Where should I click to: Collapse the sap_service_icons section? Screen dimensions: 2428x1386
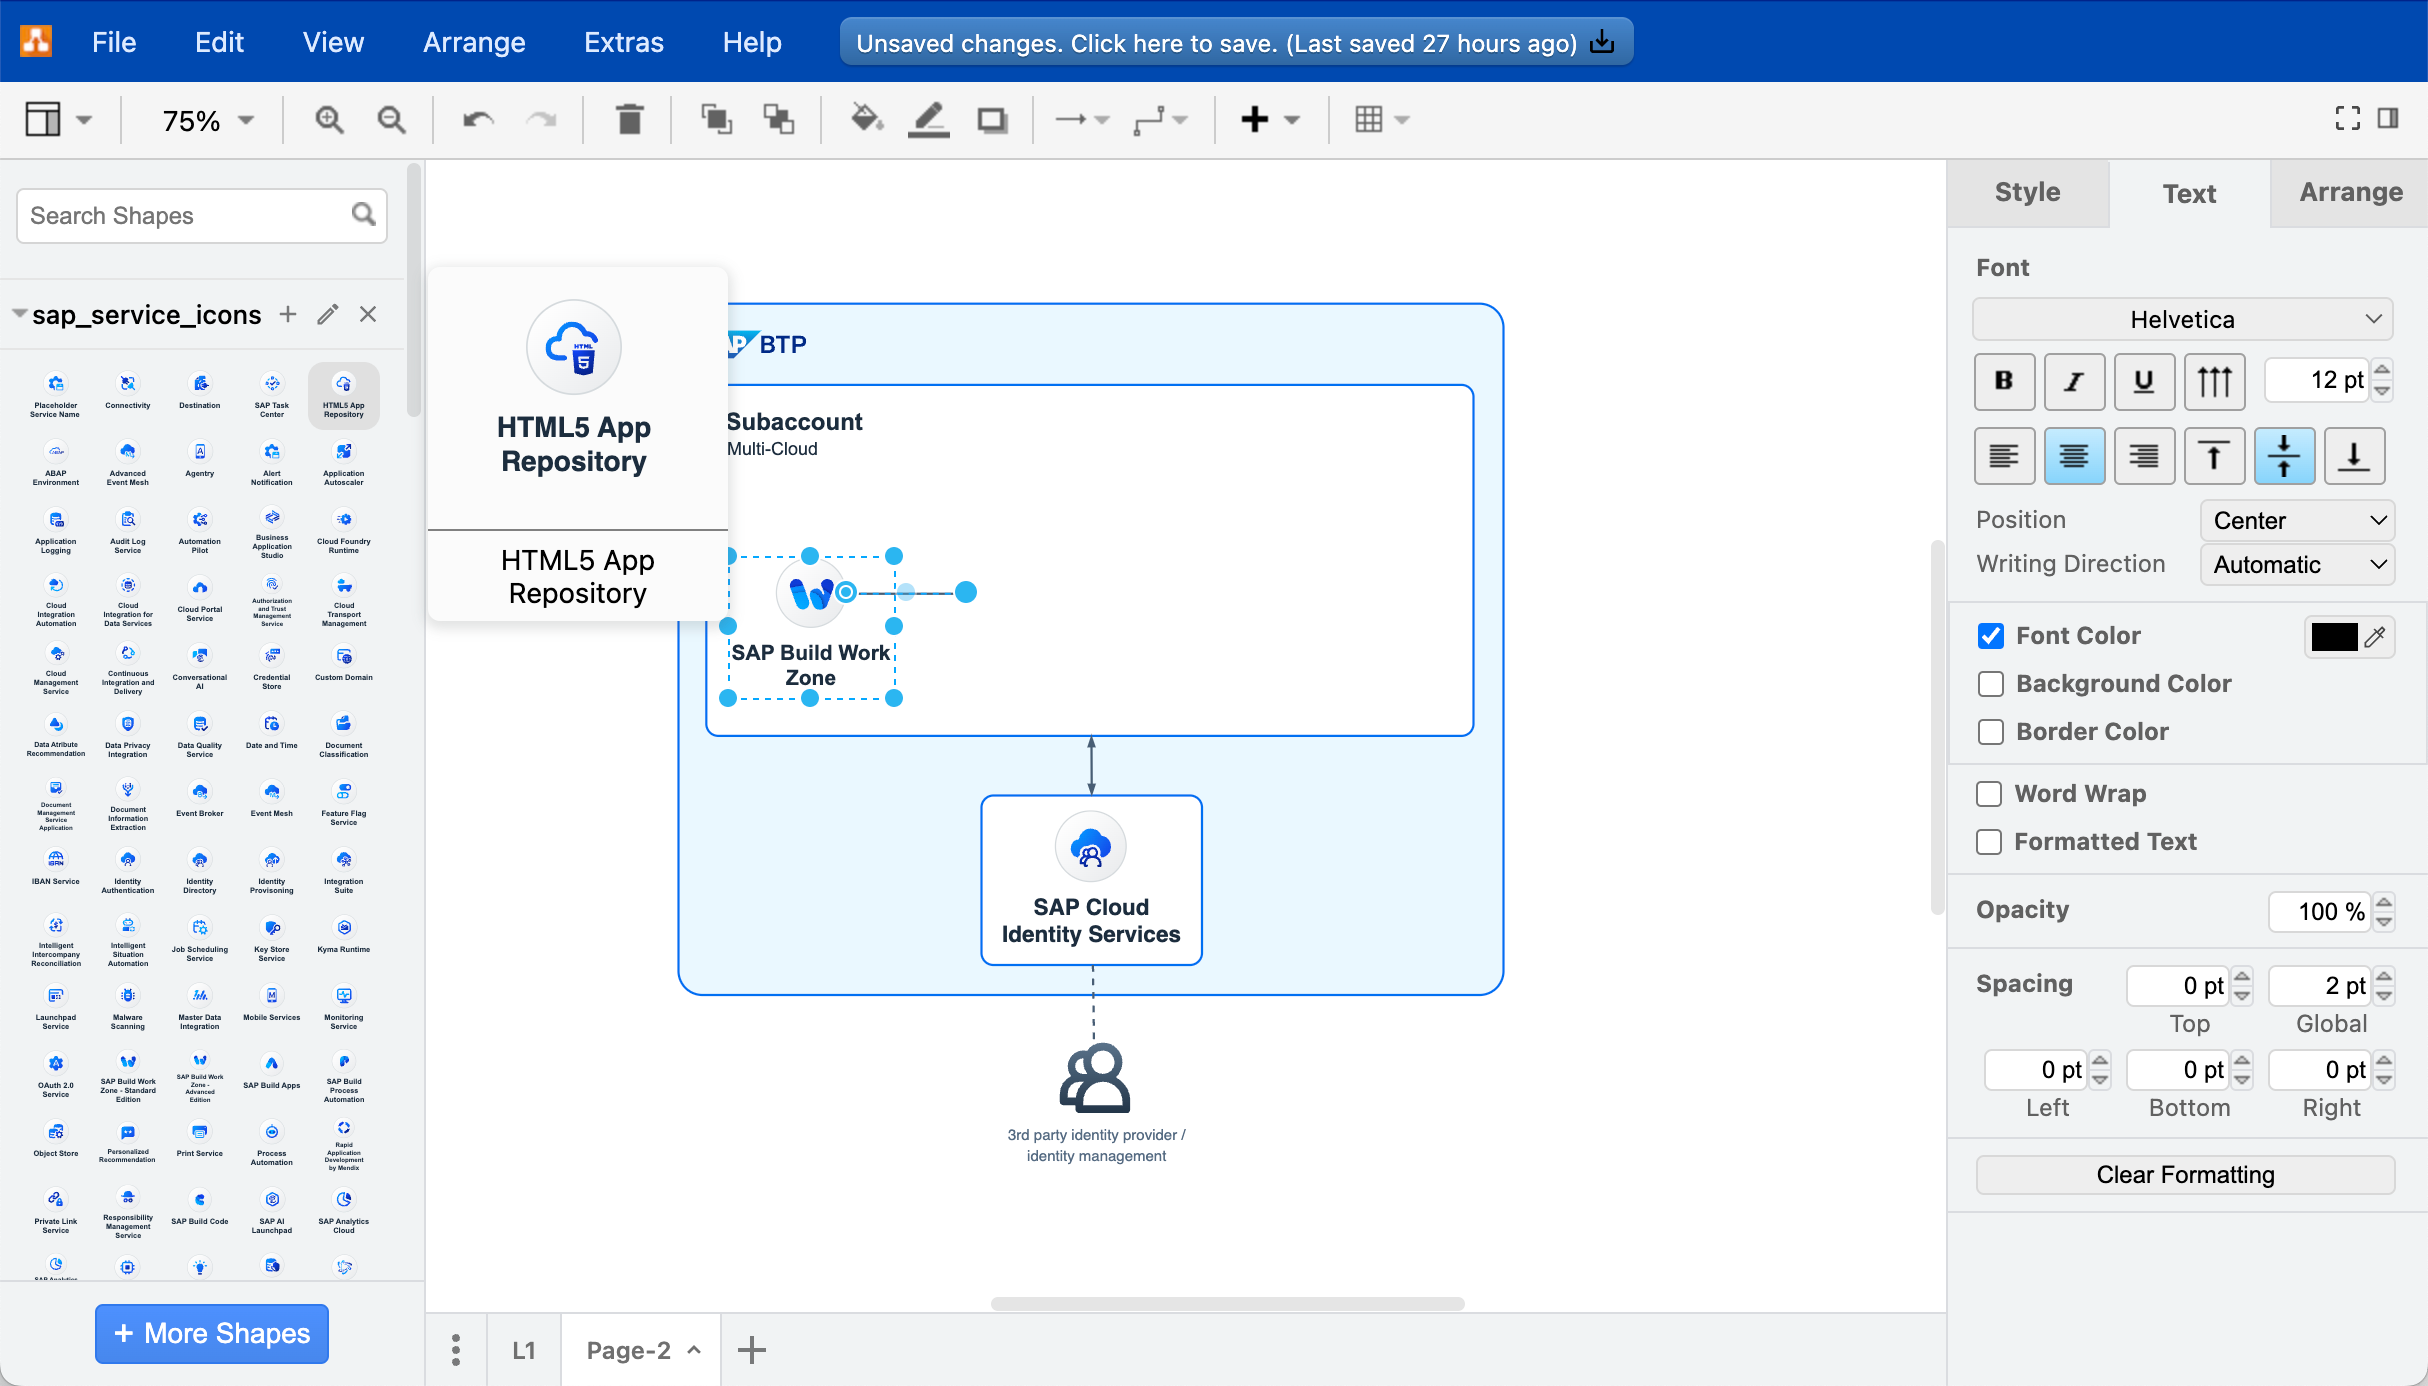pyautogui.click(x=19, y=314)
